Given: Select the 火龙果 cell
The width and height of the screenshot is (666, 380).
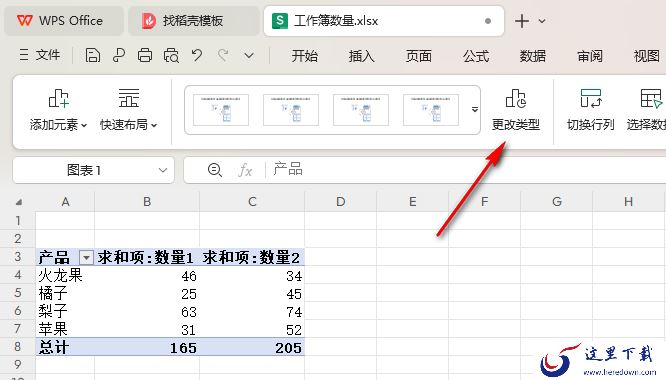Looking at the screenshot, I should click(x=65, y=275).
